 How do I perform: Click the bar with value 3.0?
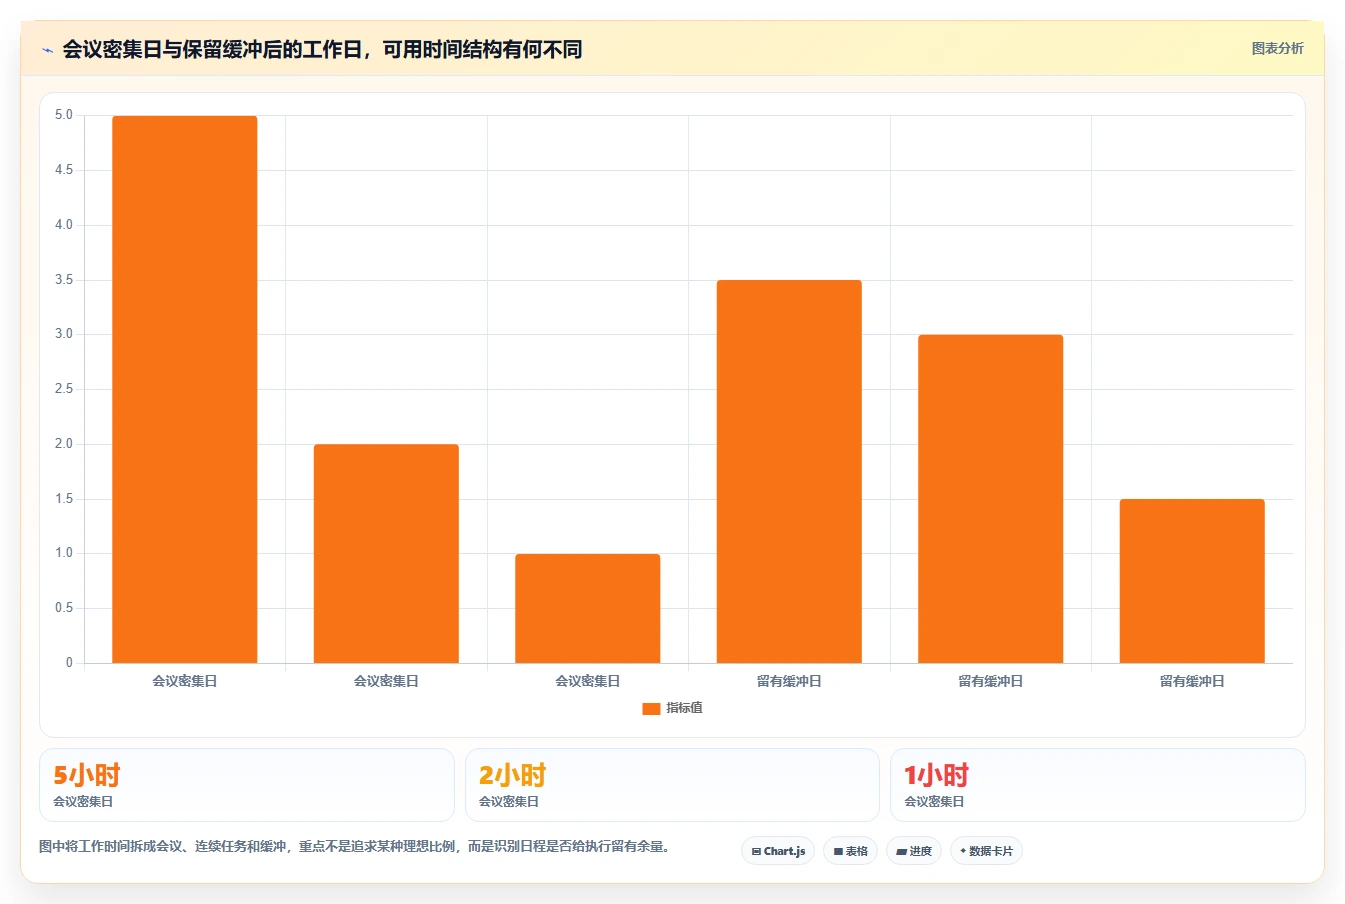pos(991,498)
